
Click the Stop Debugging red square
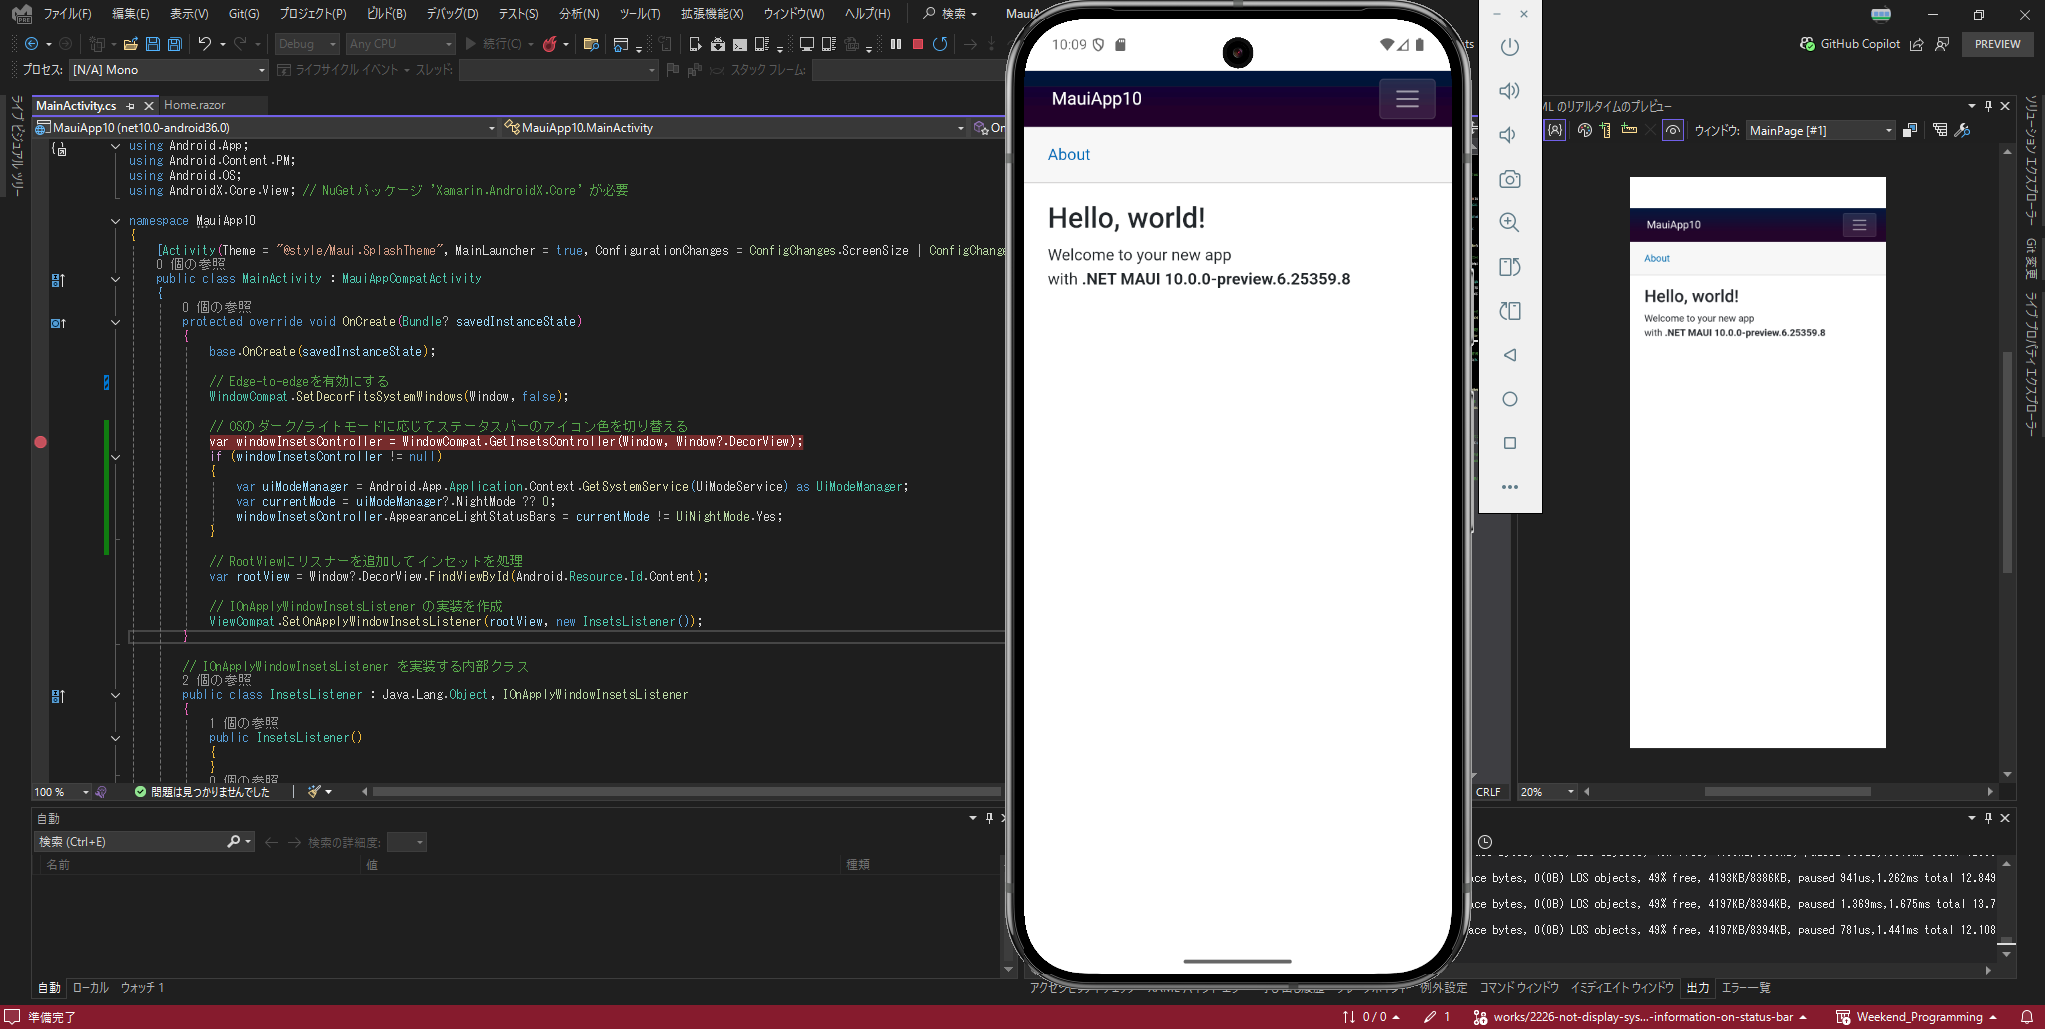(918, 44)
